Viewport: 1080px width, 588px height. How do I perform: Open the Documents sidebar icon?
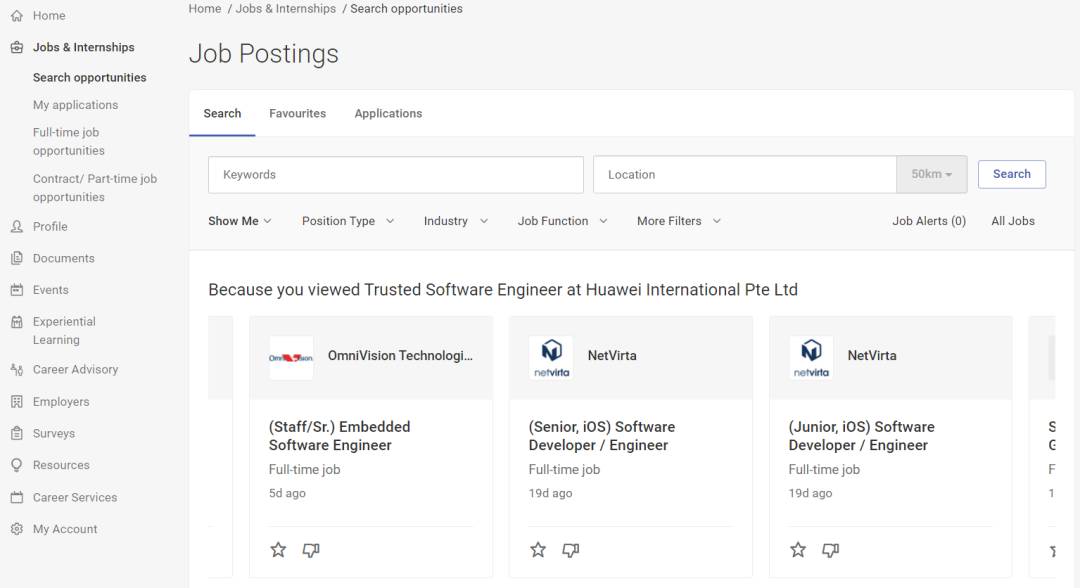tap(16, 259)
